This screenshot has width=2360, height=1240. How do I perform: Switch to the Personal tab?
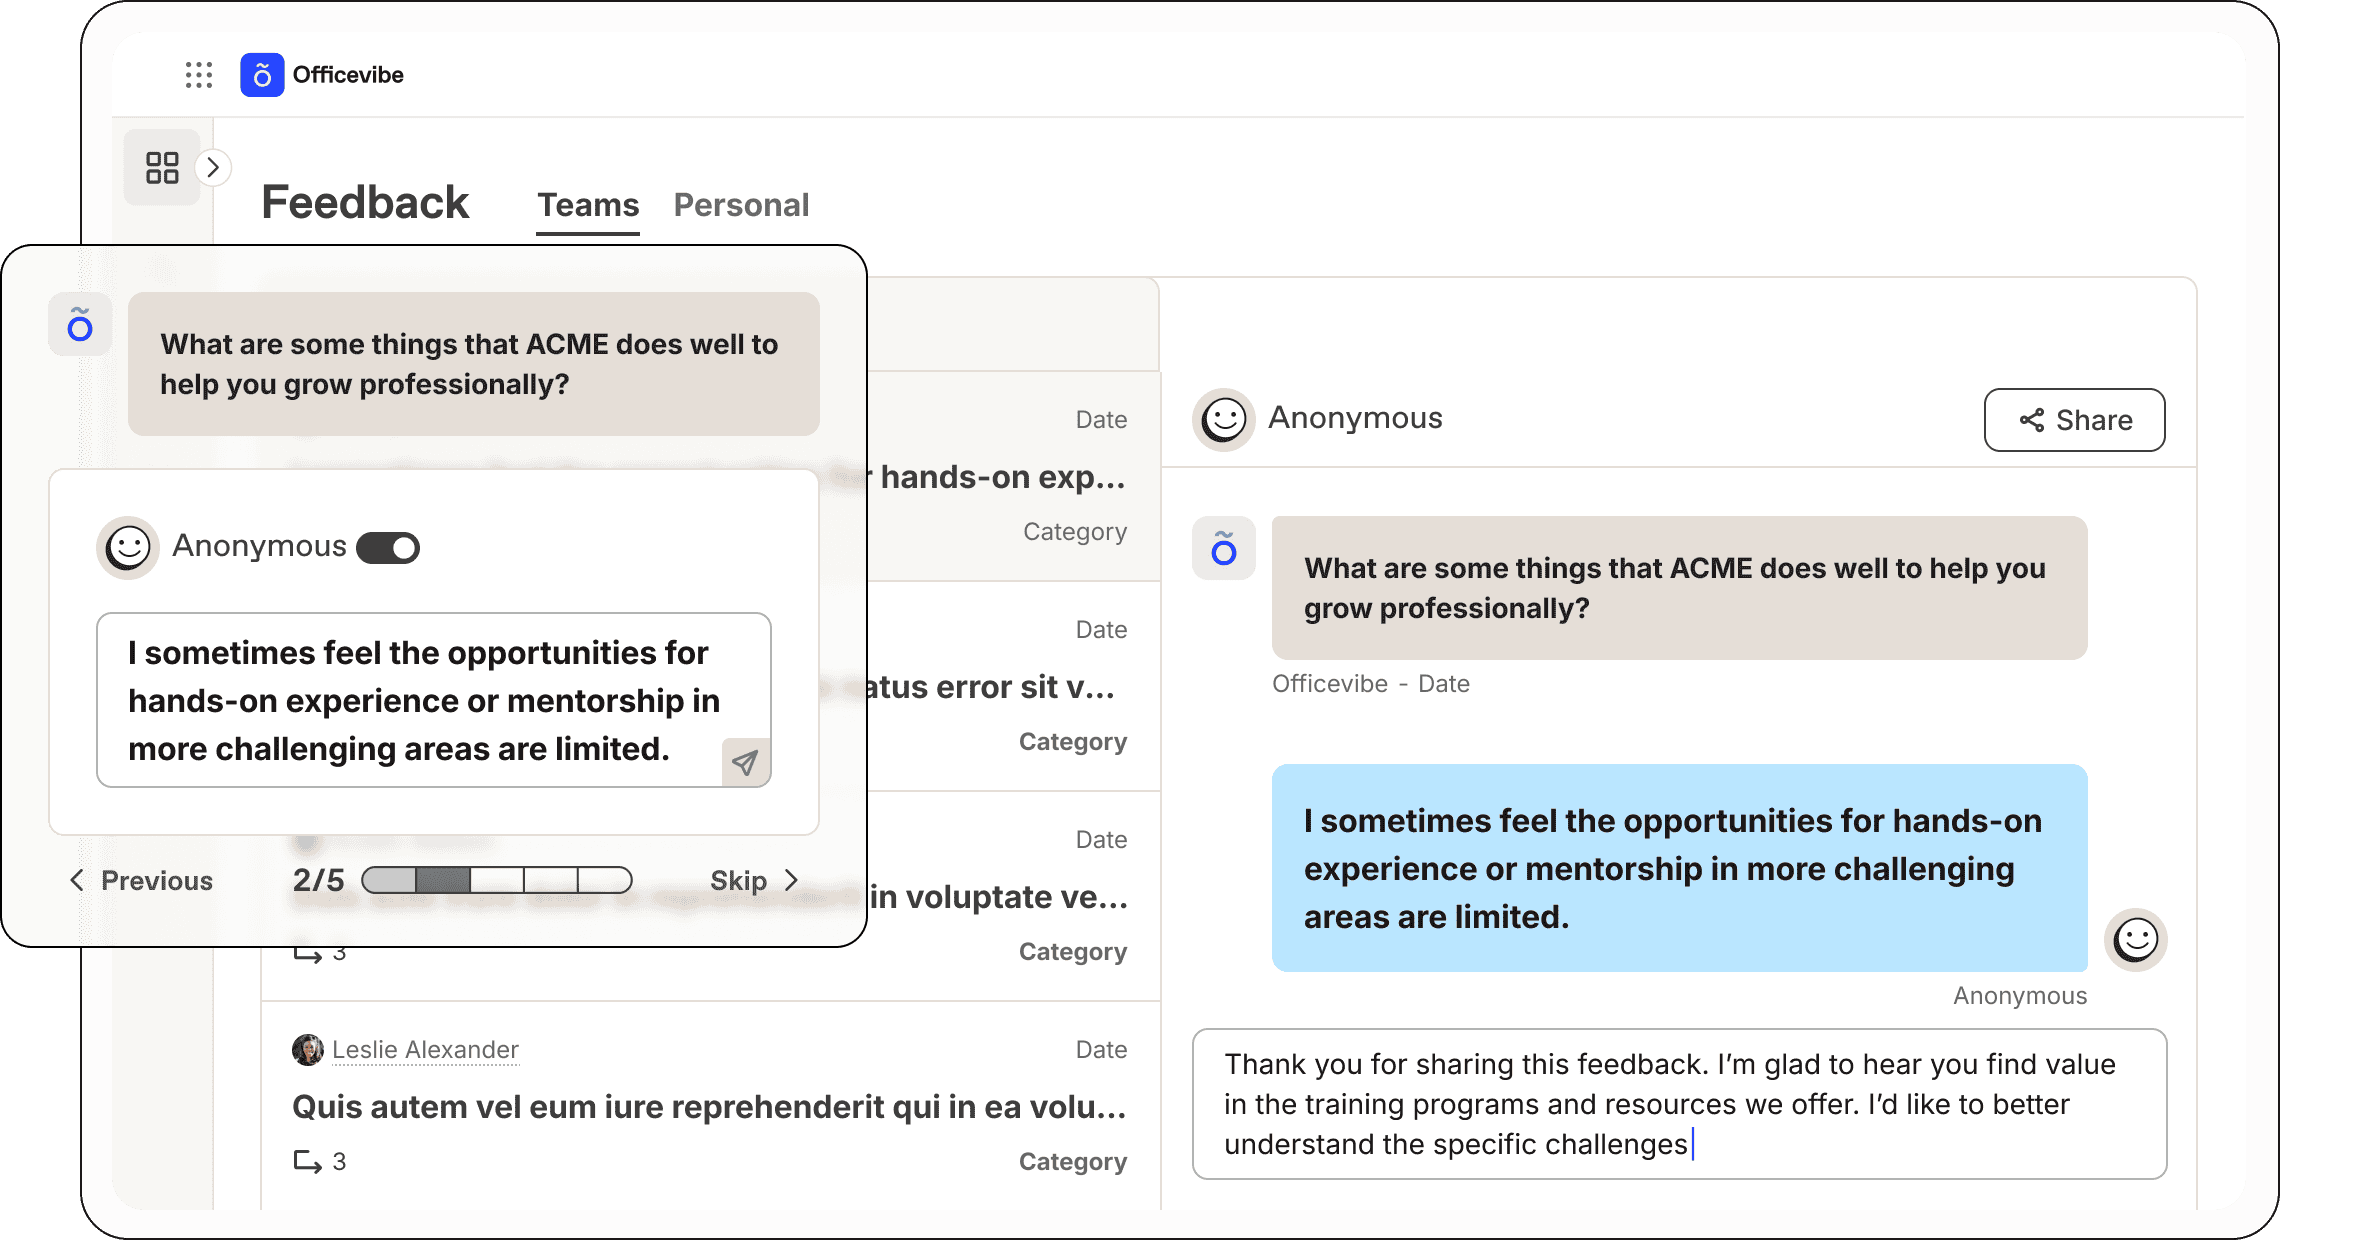coord(741,205)
